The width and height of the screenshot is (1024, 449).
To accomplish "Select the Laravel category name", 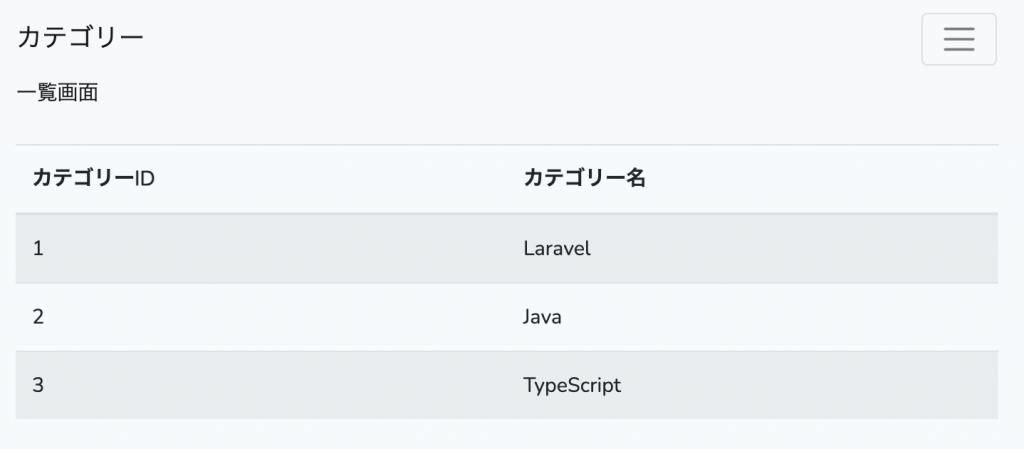I will coord(557,248).
